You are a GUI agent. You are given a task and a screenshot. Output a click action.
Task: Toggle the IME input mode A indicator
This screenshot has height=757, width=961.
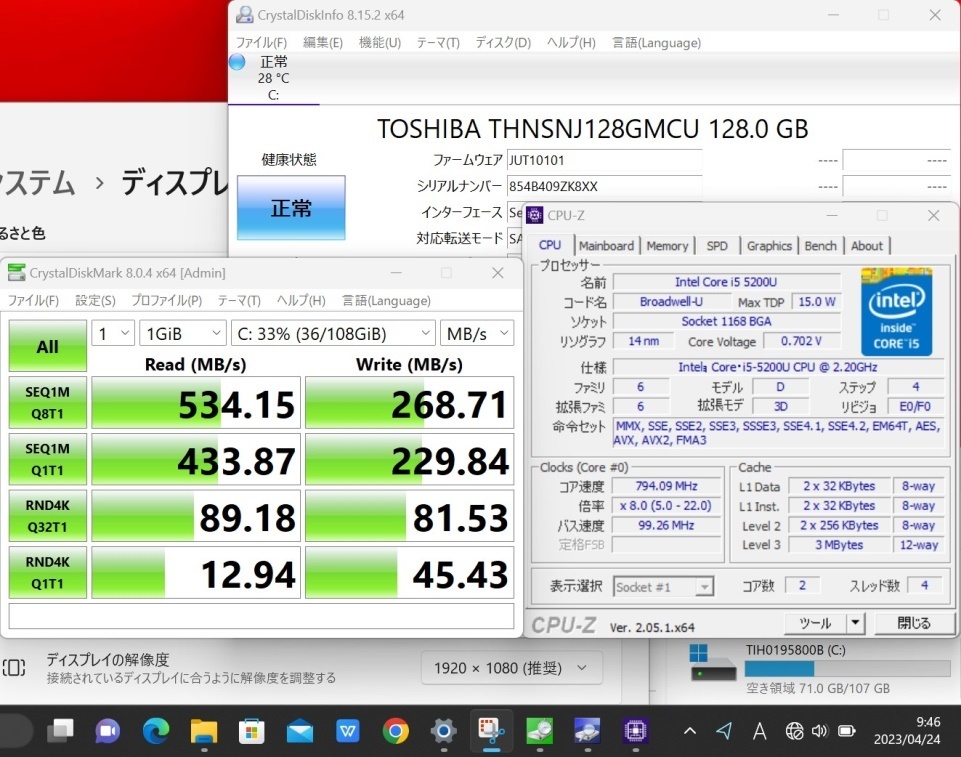[x=759, y=731]
